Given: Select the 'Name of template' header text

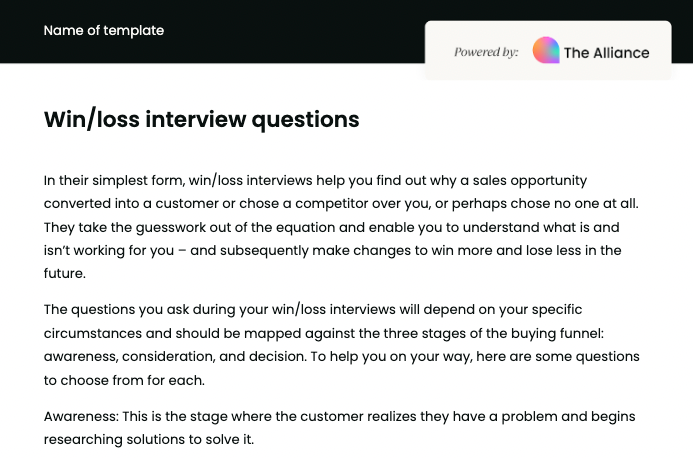Looking at the screenshot, I should (x=104, y=31).
